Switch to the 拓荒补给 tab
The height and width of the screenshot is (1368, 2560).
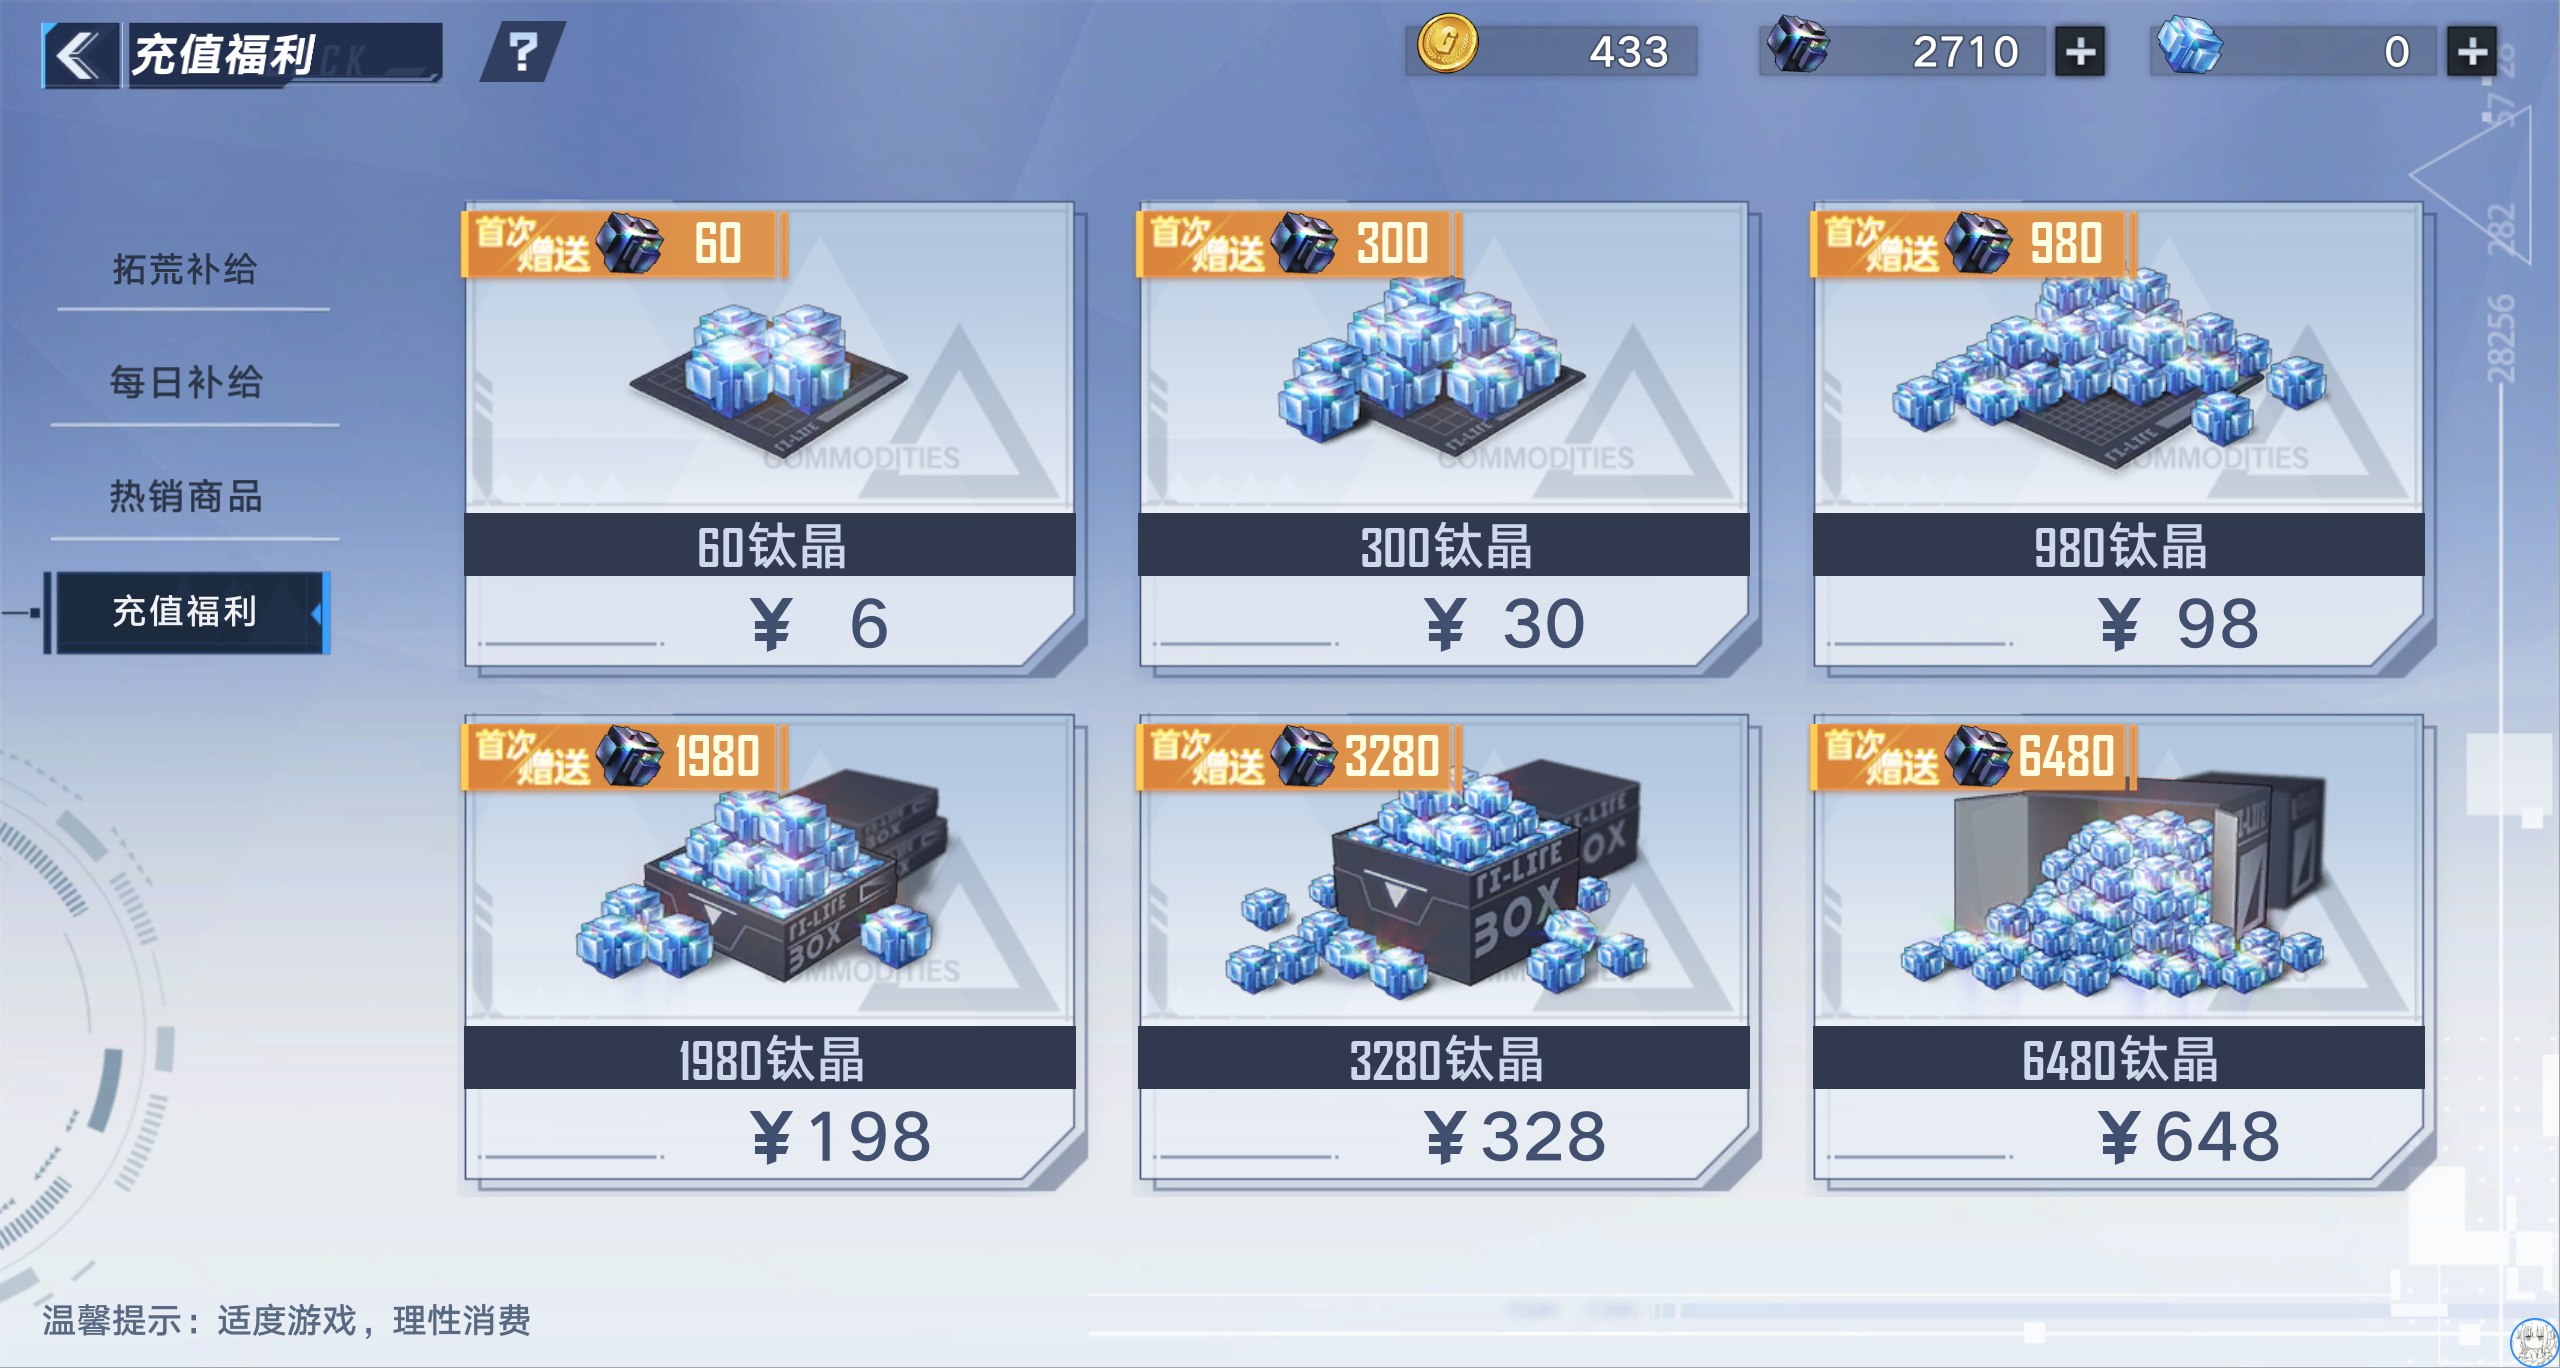coord(185,269)
